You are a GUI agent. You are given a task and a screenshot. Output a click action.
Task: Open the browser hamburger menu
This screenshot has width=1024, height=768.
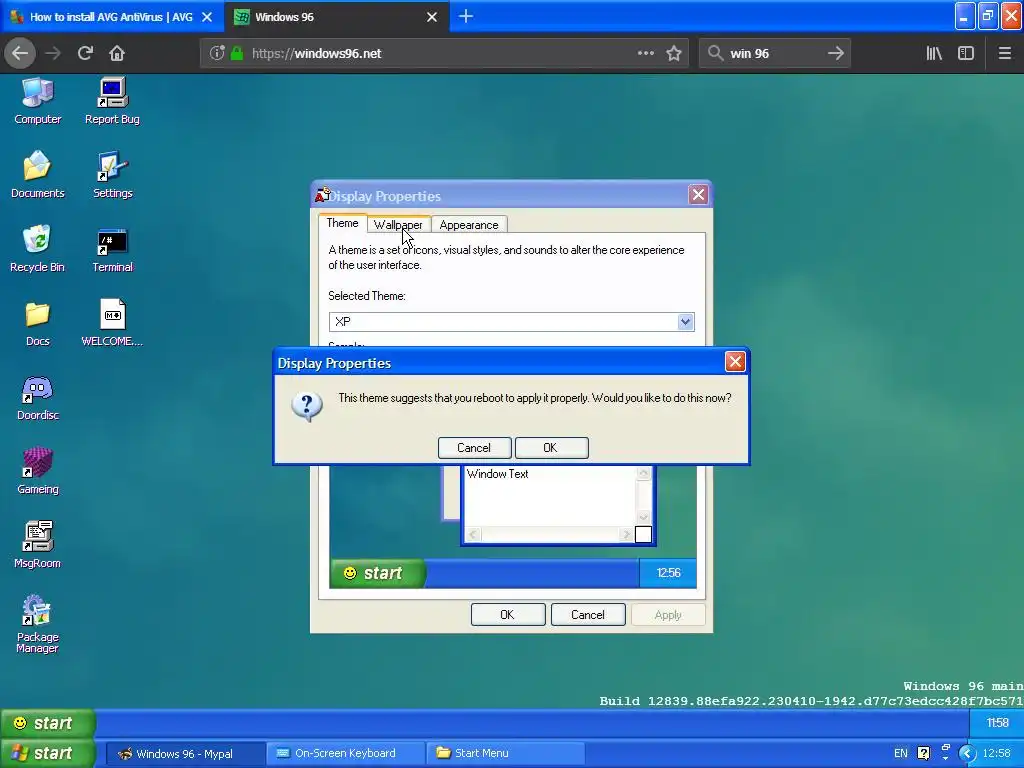pyautogui.click(x=1004, y=54)
